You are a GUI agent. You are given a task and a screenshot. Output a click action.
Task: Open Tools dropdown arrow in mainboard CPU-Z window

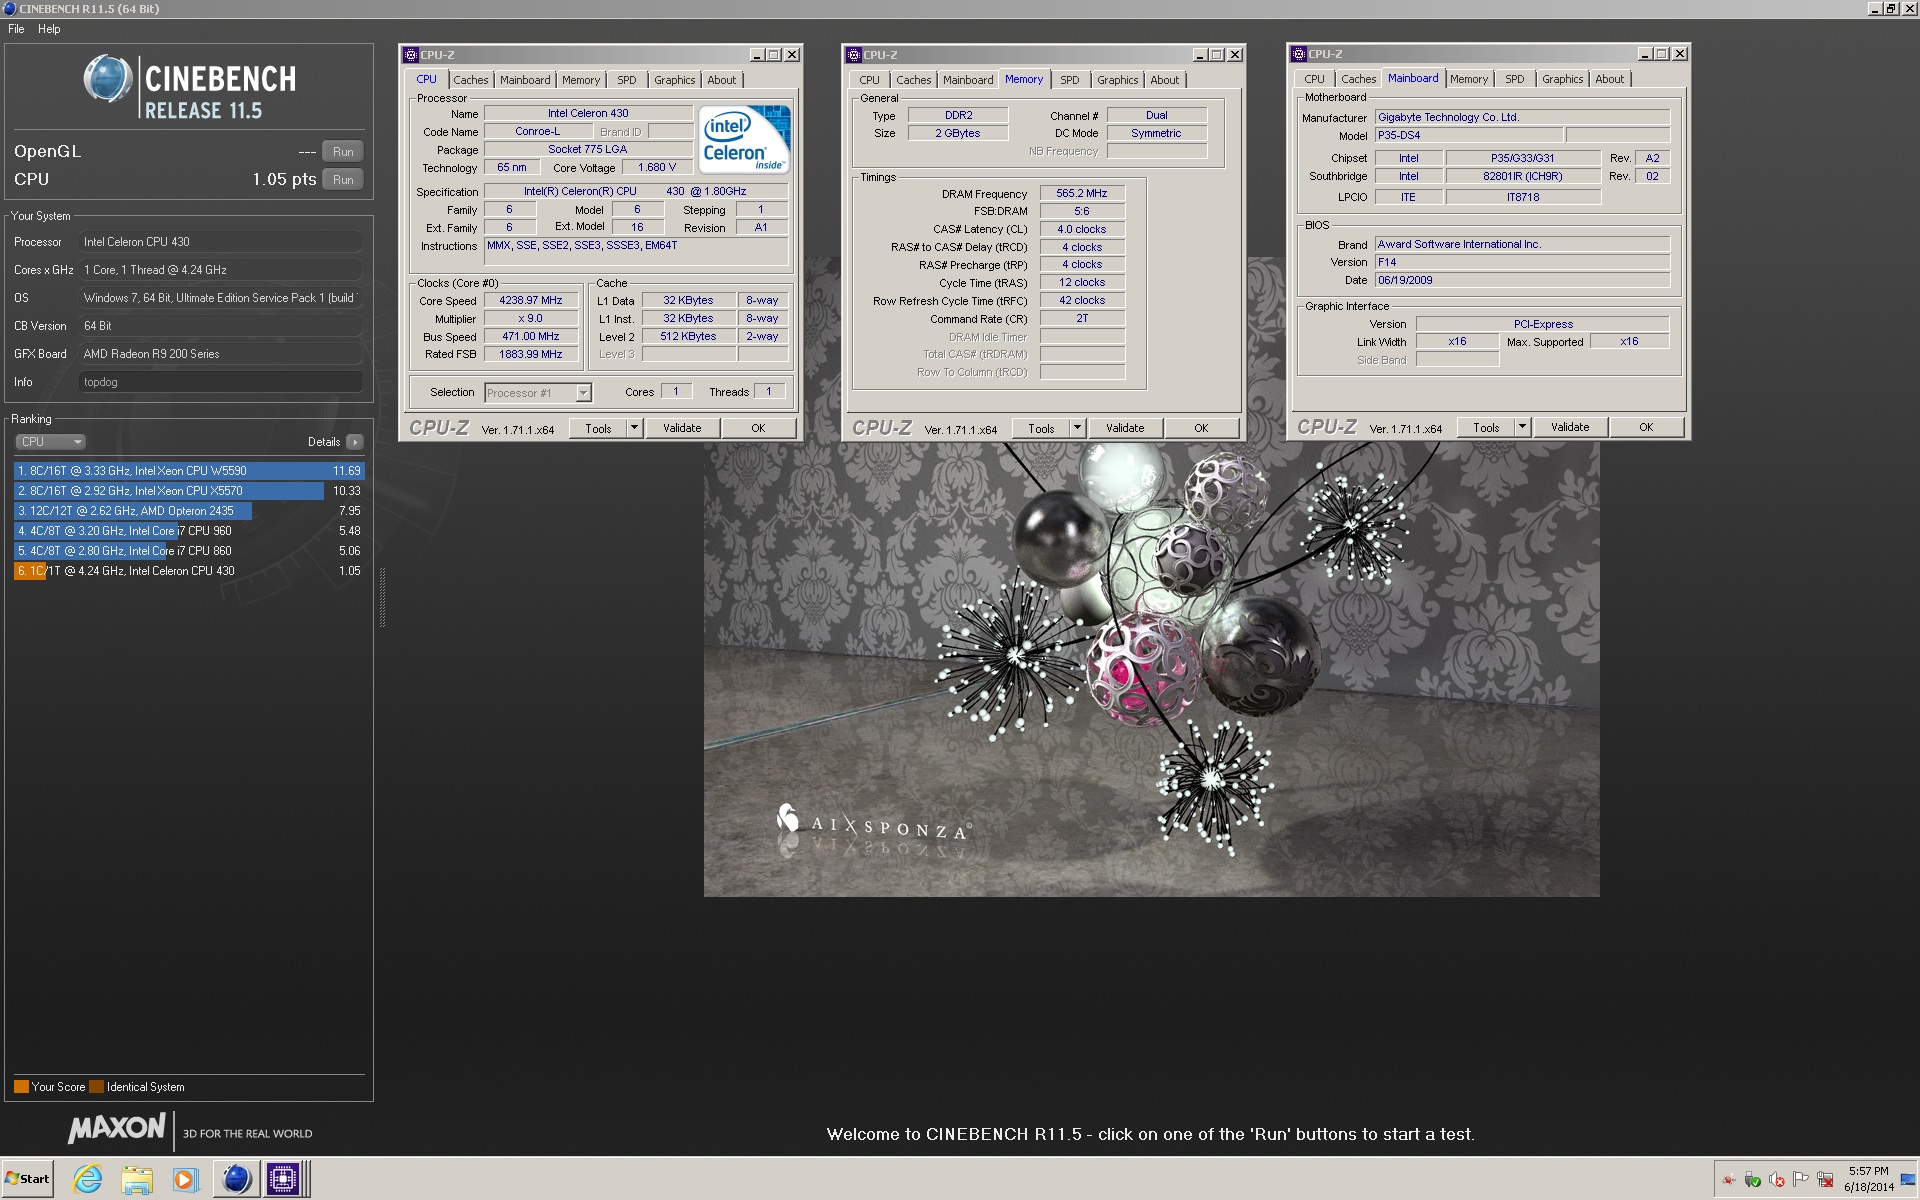1522,427
